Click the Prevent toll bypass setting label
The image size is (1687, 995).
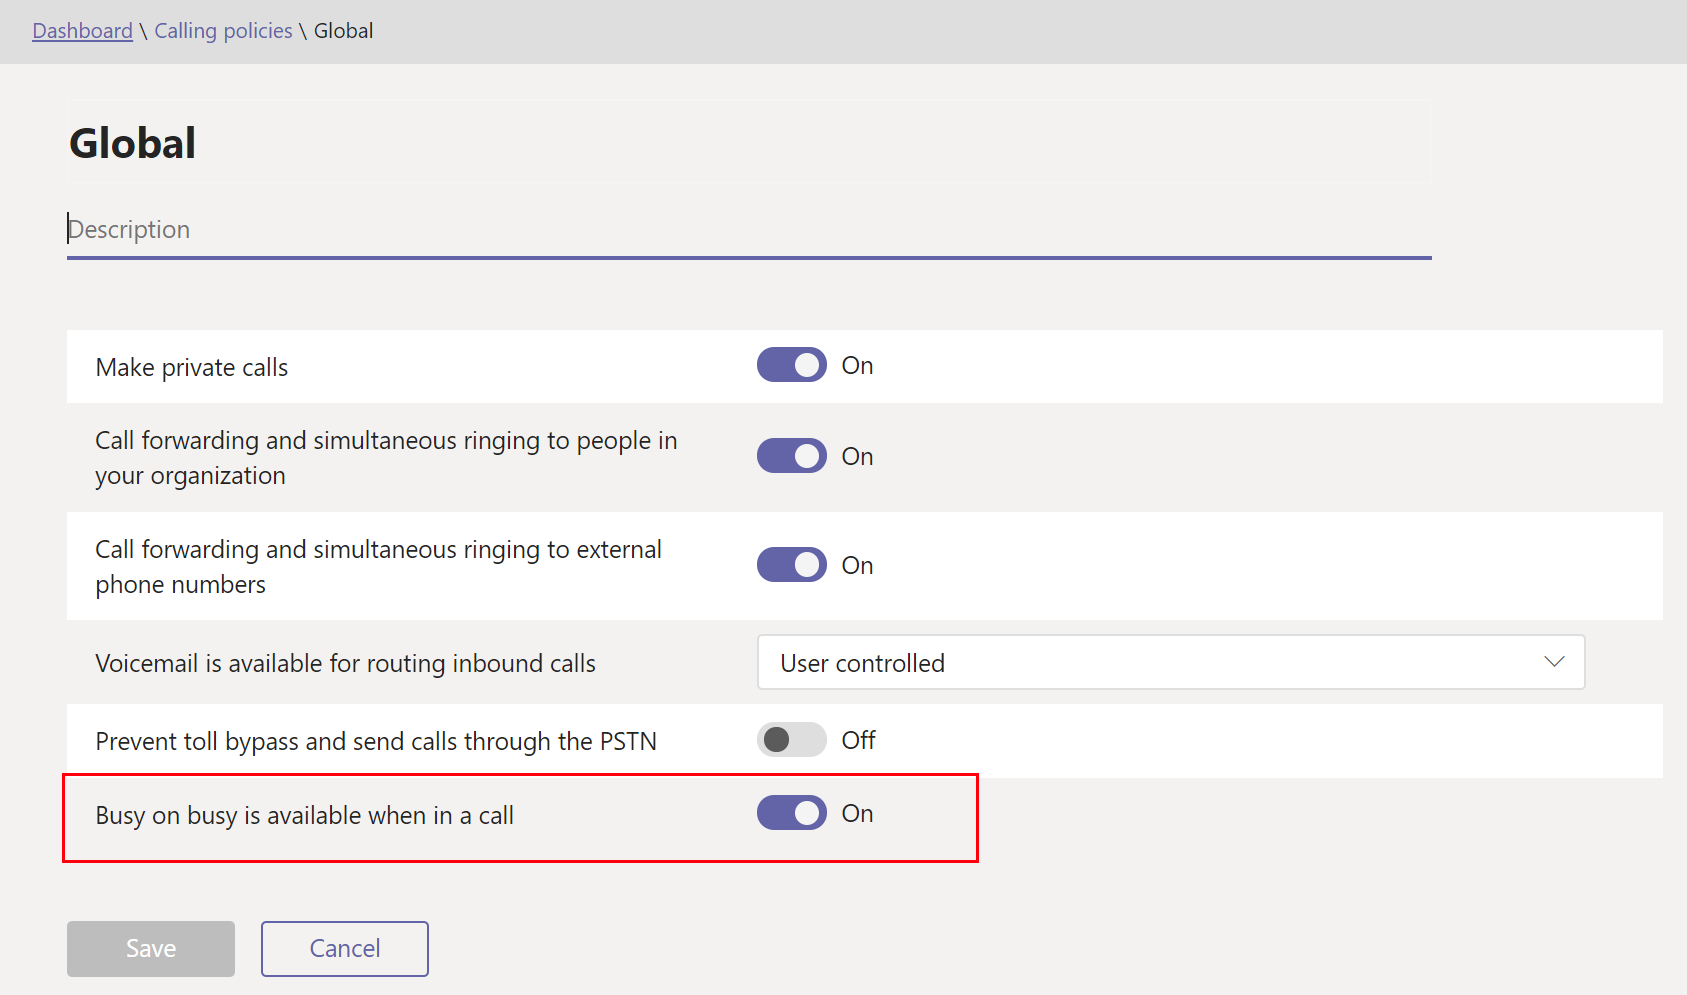(x=376, y=742)
